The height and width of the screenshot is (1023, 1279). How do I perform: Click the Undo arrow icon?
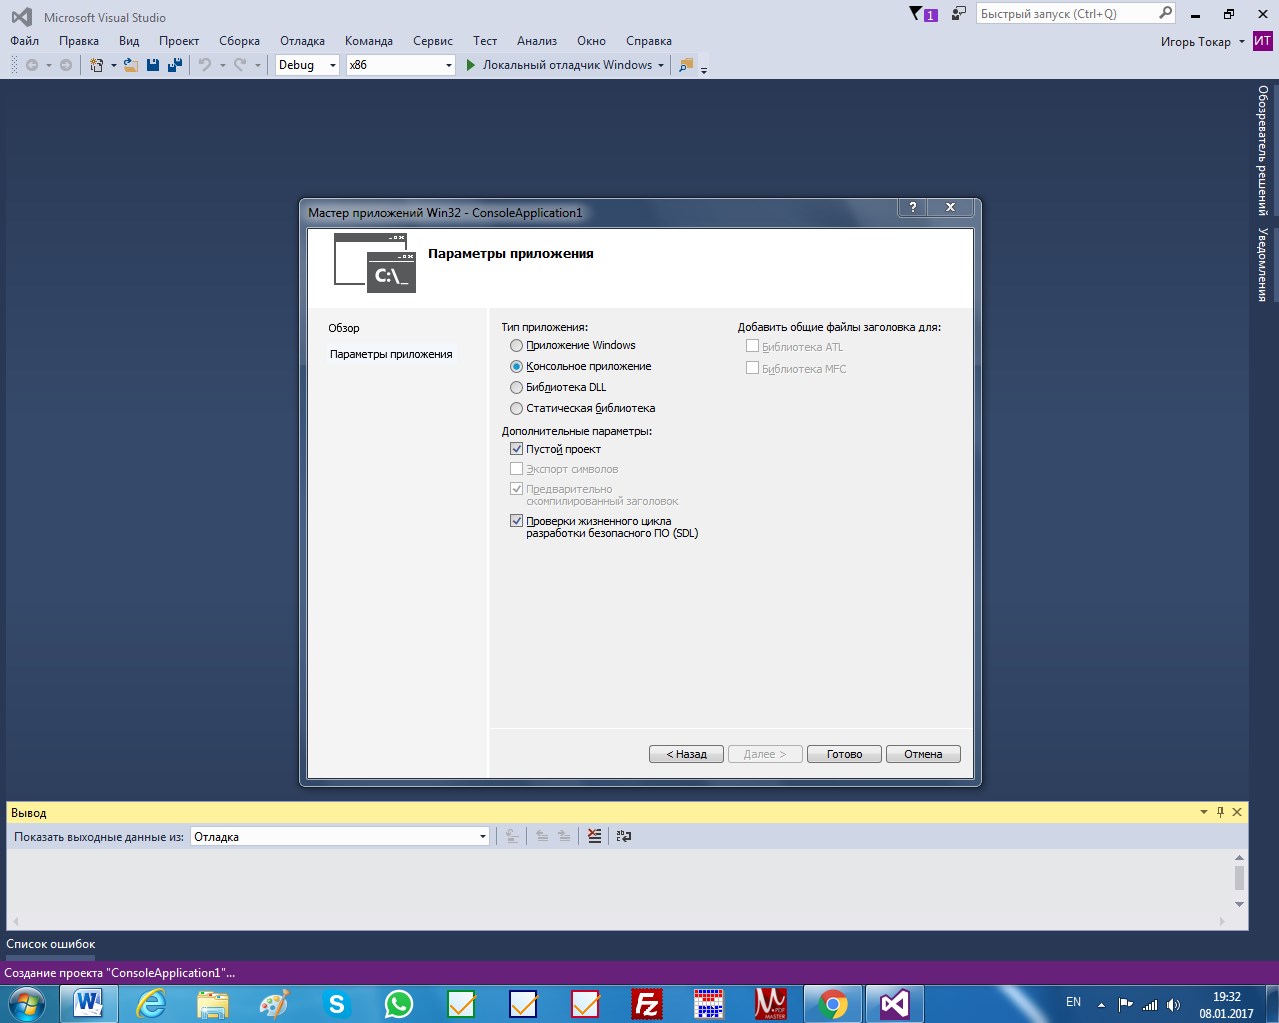[x=204, y=65]
